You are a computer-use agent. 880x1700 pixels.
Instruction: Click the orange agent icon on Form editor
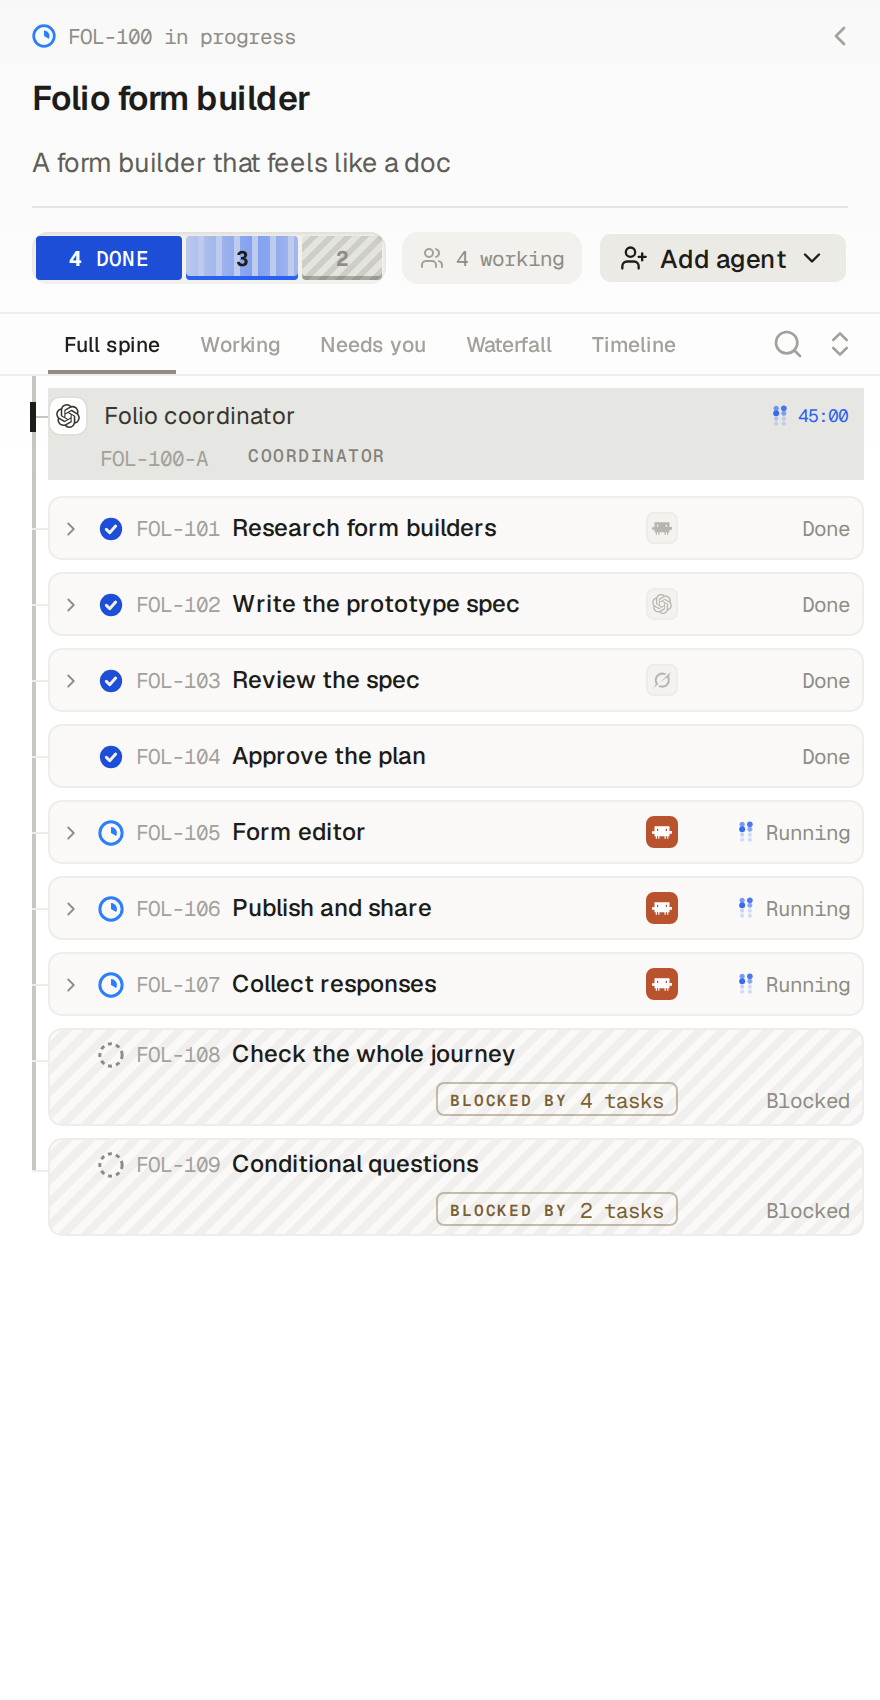662,832
